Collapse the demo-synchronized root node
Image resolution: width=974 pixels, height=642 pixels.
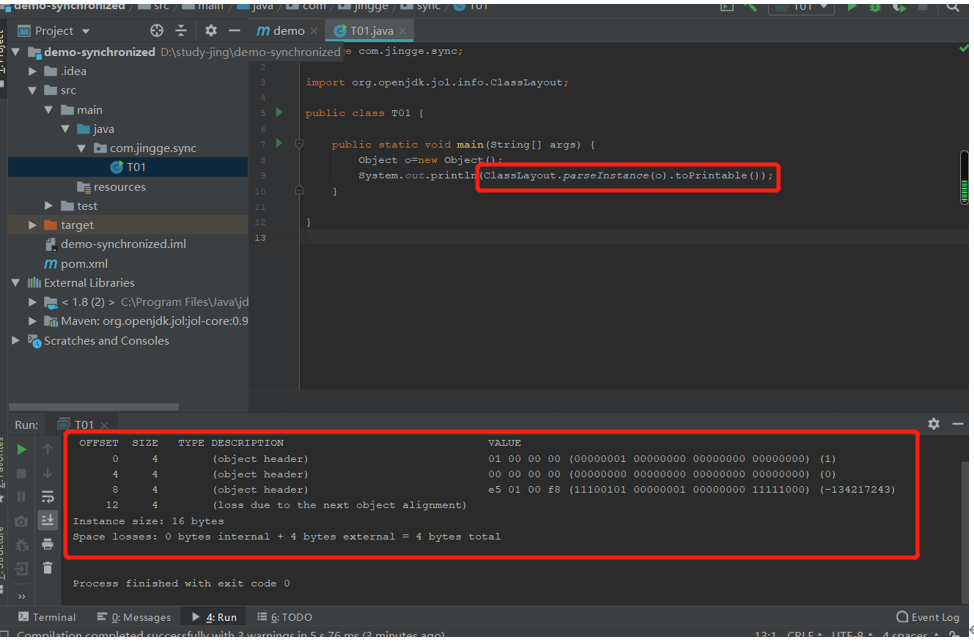click(x=16, y=52)
